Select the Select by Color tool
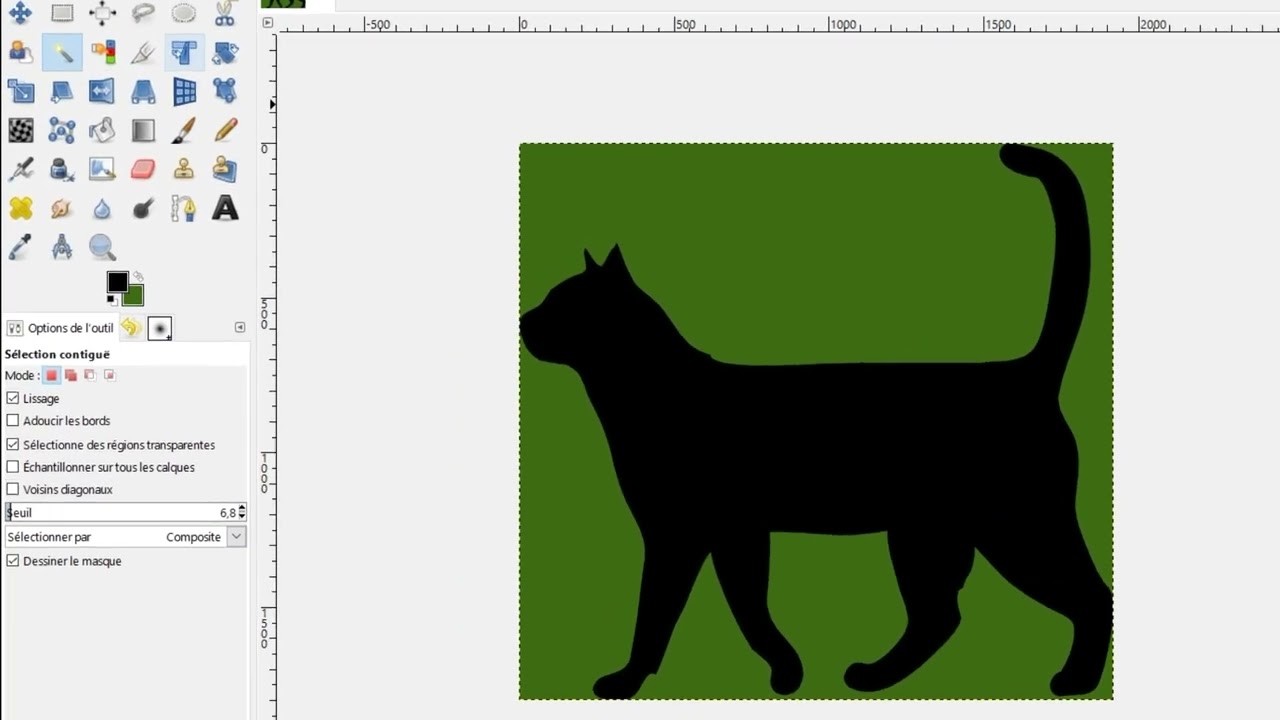Viewport: 1280px width, 720px height. click(102, 52)
